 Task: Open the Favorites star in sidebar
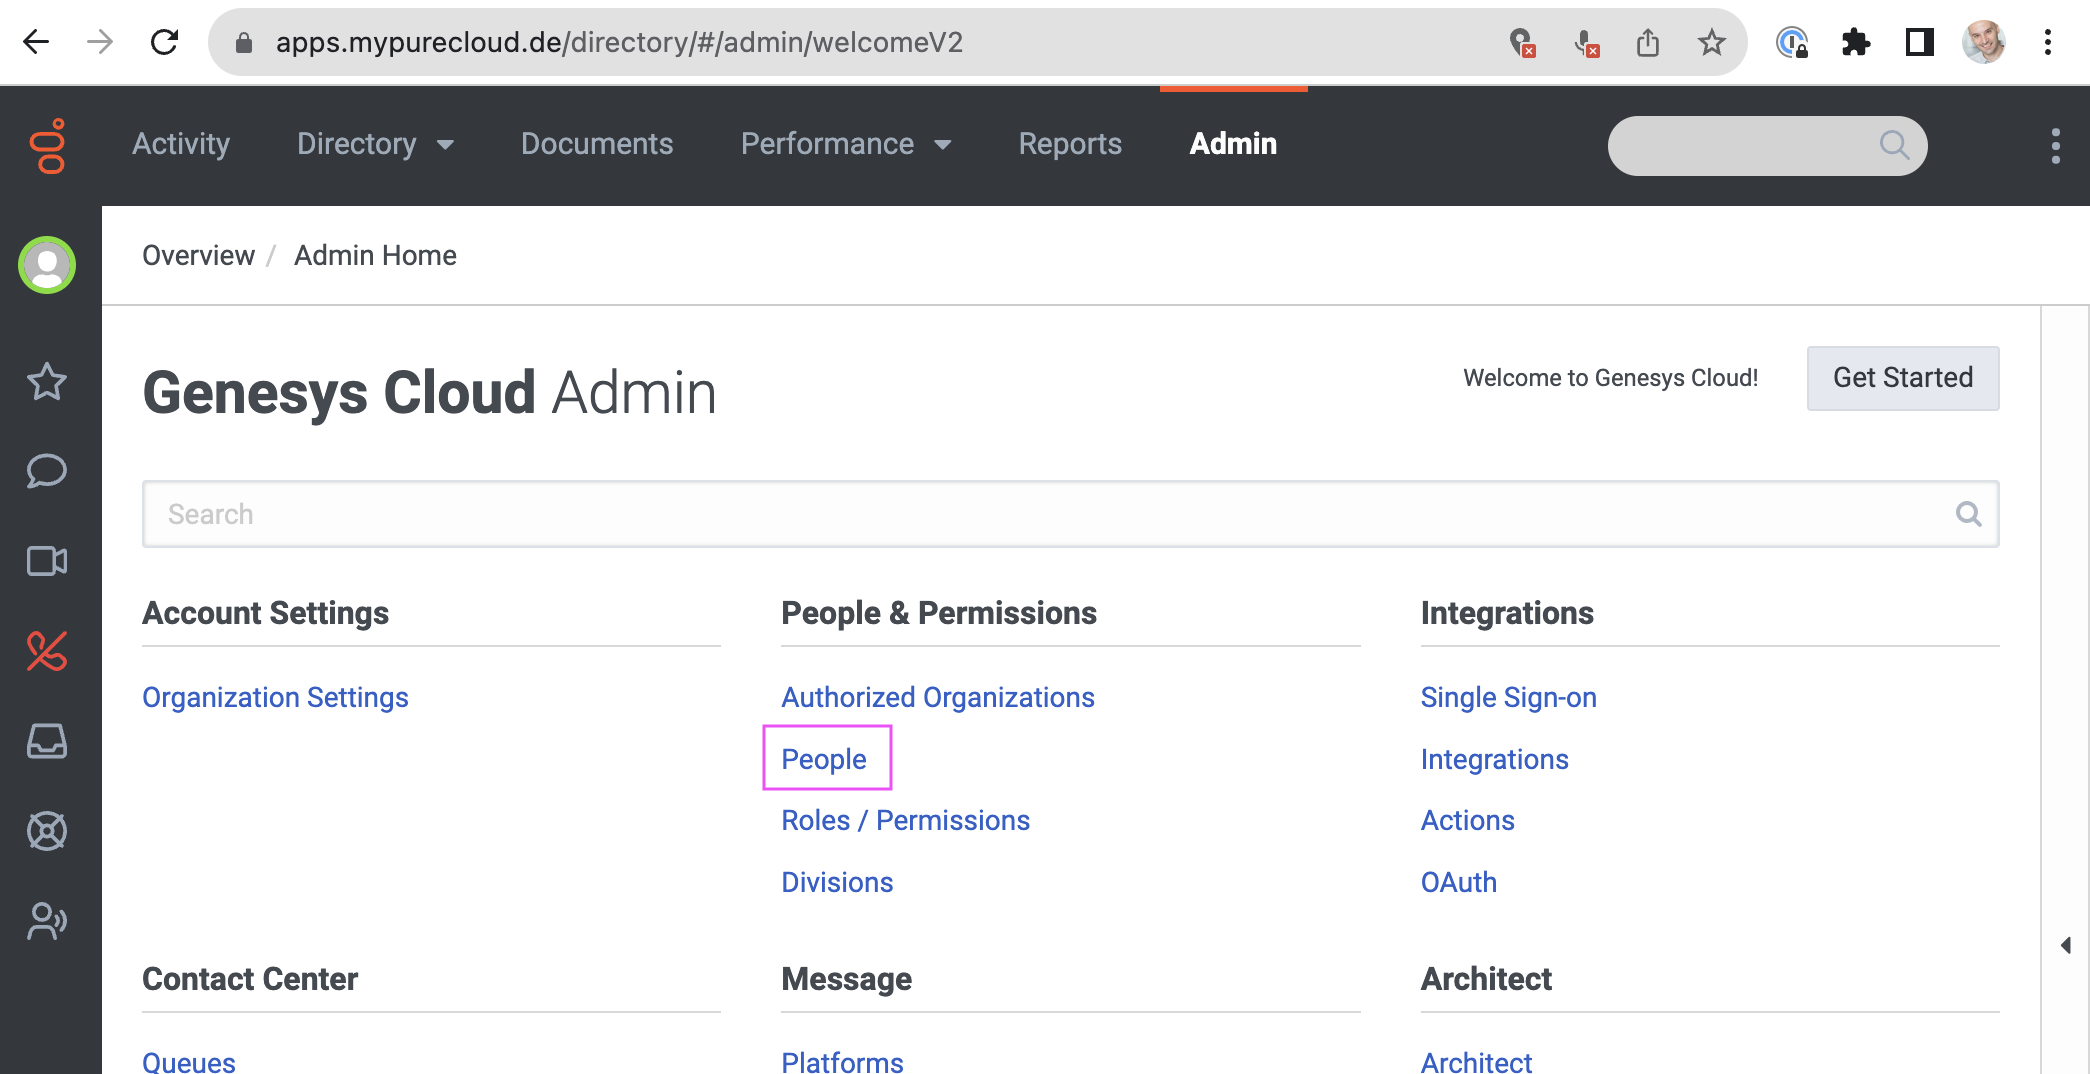[x=47, y=381]
